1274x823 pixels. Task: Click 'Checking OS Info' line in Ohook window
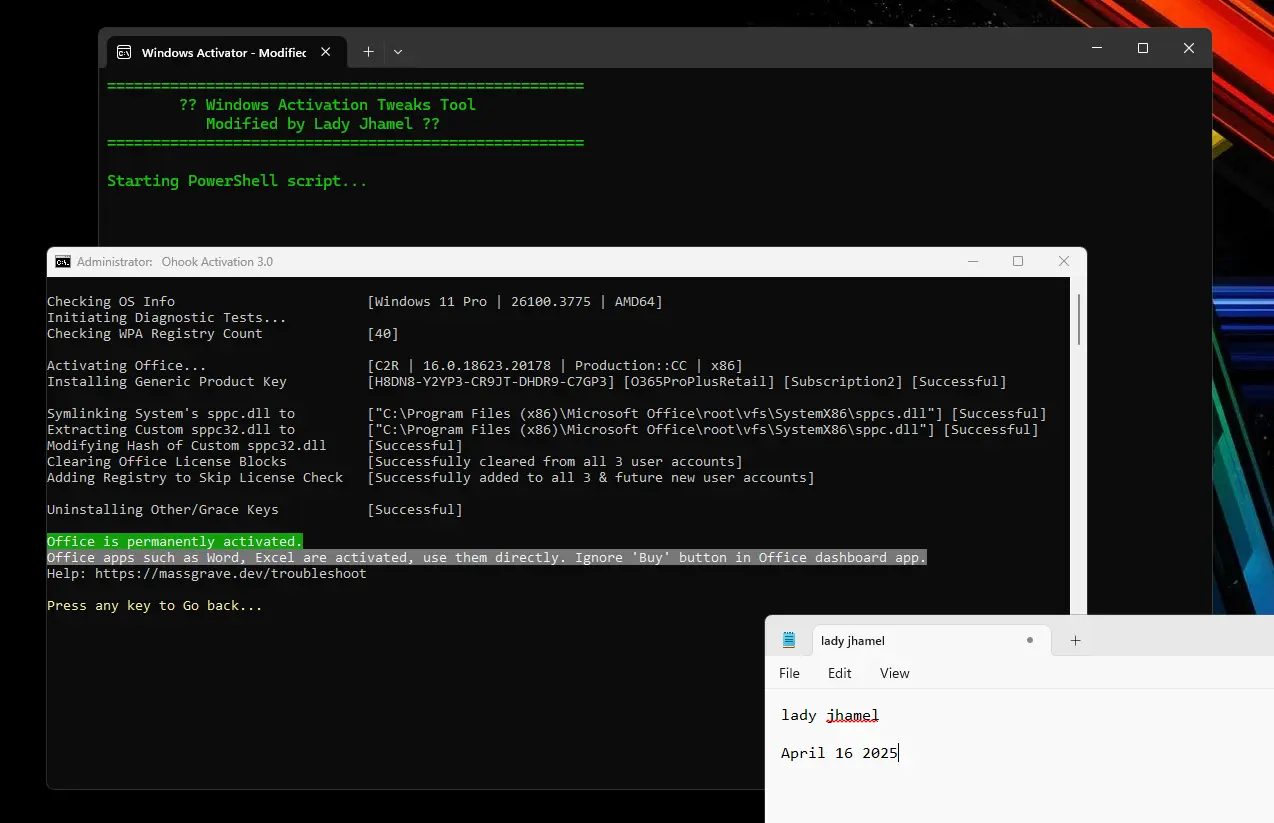pyautogui.click(x=111, y=302)
